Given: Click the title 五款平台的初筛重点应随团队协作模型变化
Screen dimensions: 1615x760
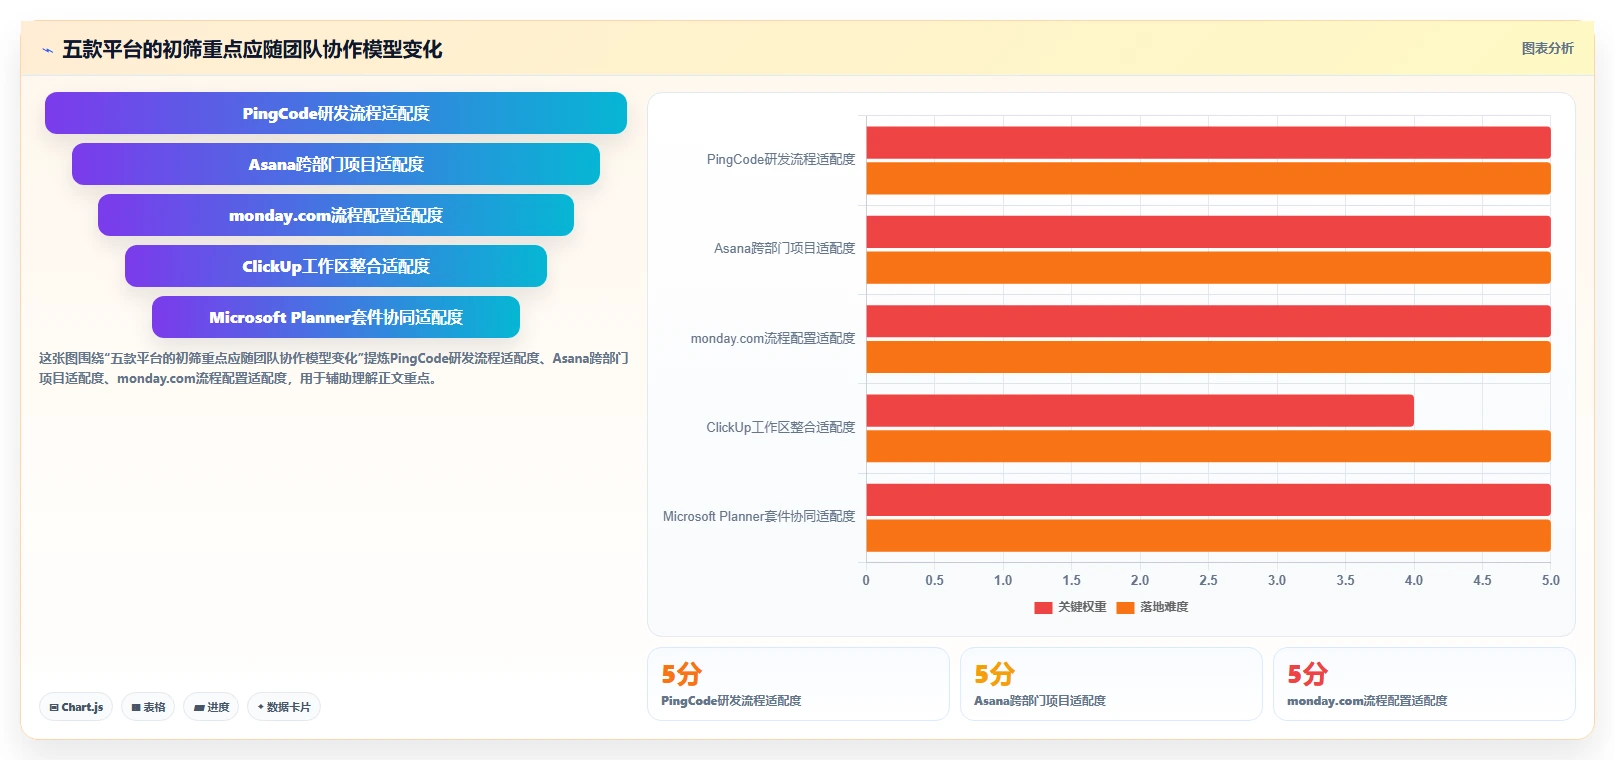Looking at the screenshot, I should [252, 49].
